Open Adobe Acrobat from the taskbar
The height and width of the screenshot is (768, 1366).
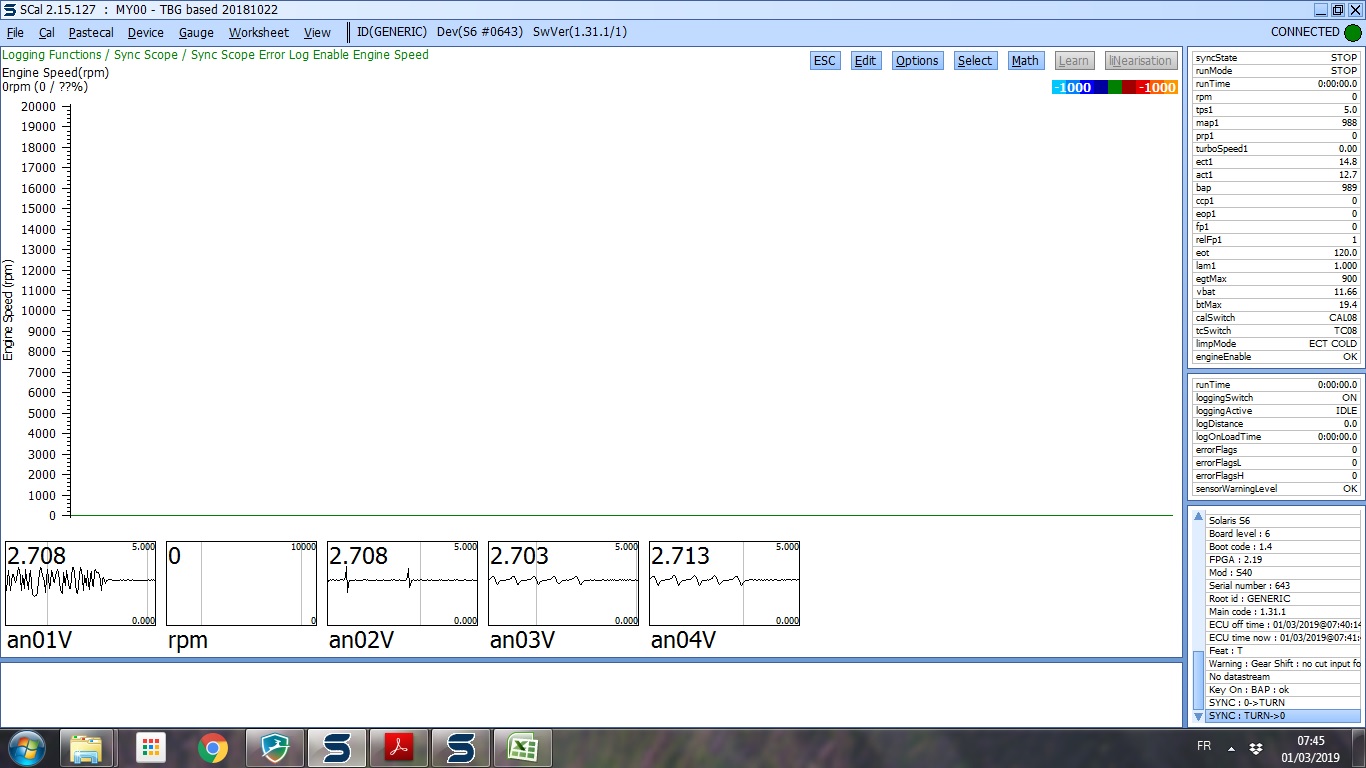398,748
